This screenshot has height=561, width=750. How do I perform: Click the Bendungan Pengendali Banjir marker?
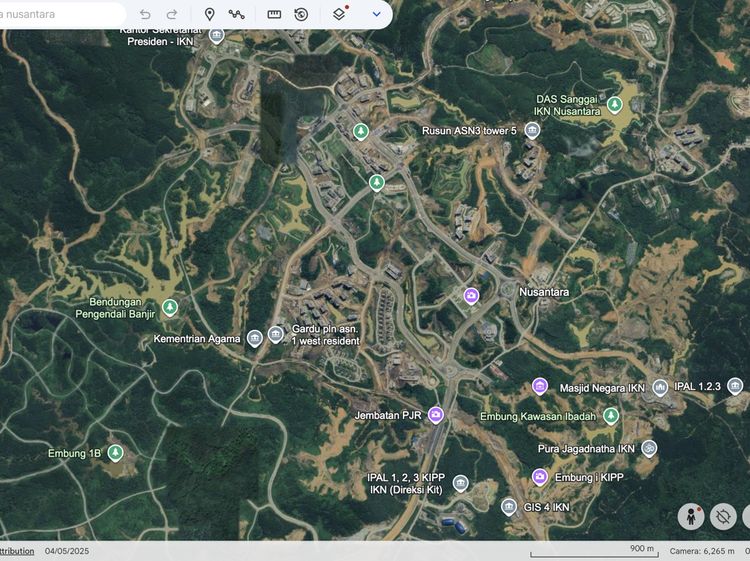pos(170,307)
